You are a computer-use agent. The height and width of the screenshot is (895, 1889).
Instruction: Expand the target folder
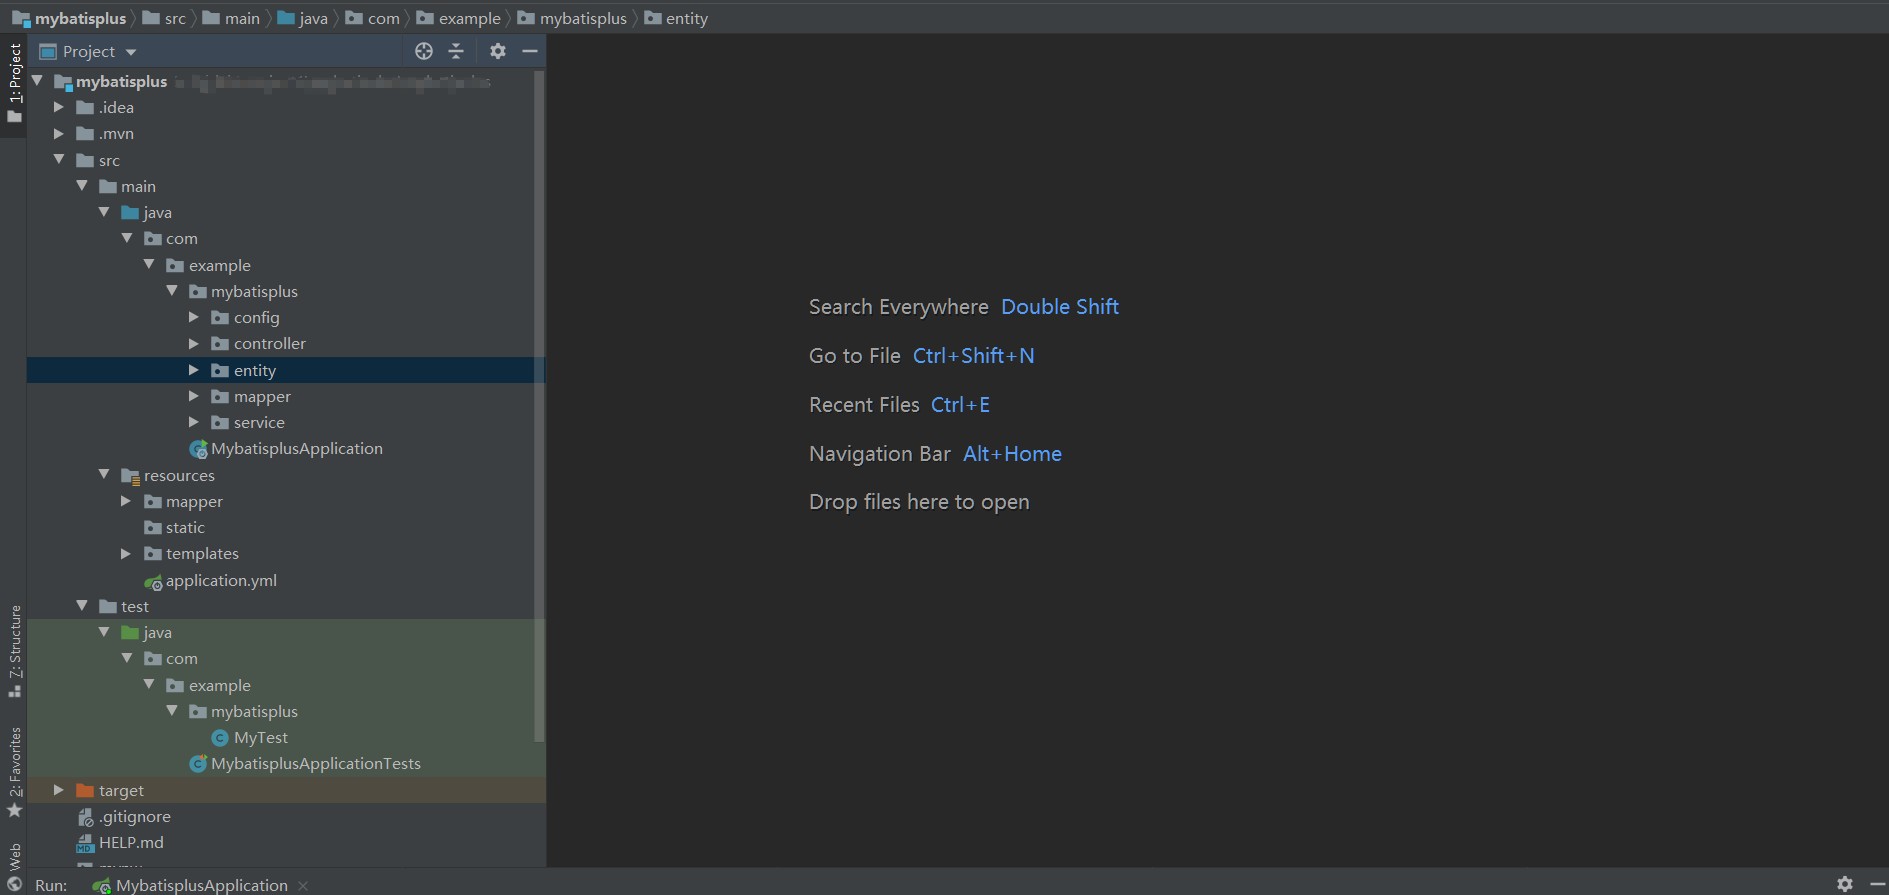pos(59,790)
